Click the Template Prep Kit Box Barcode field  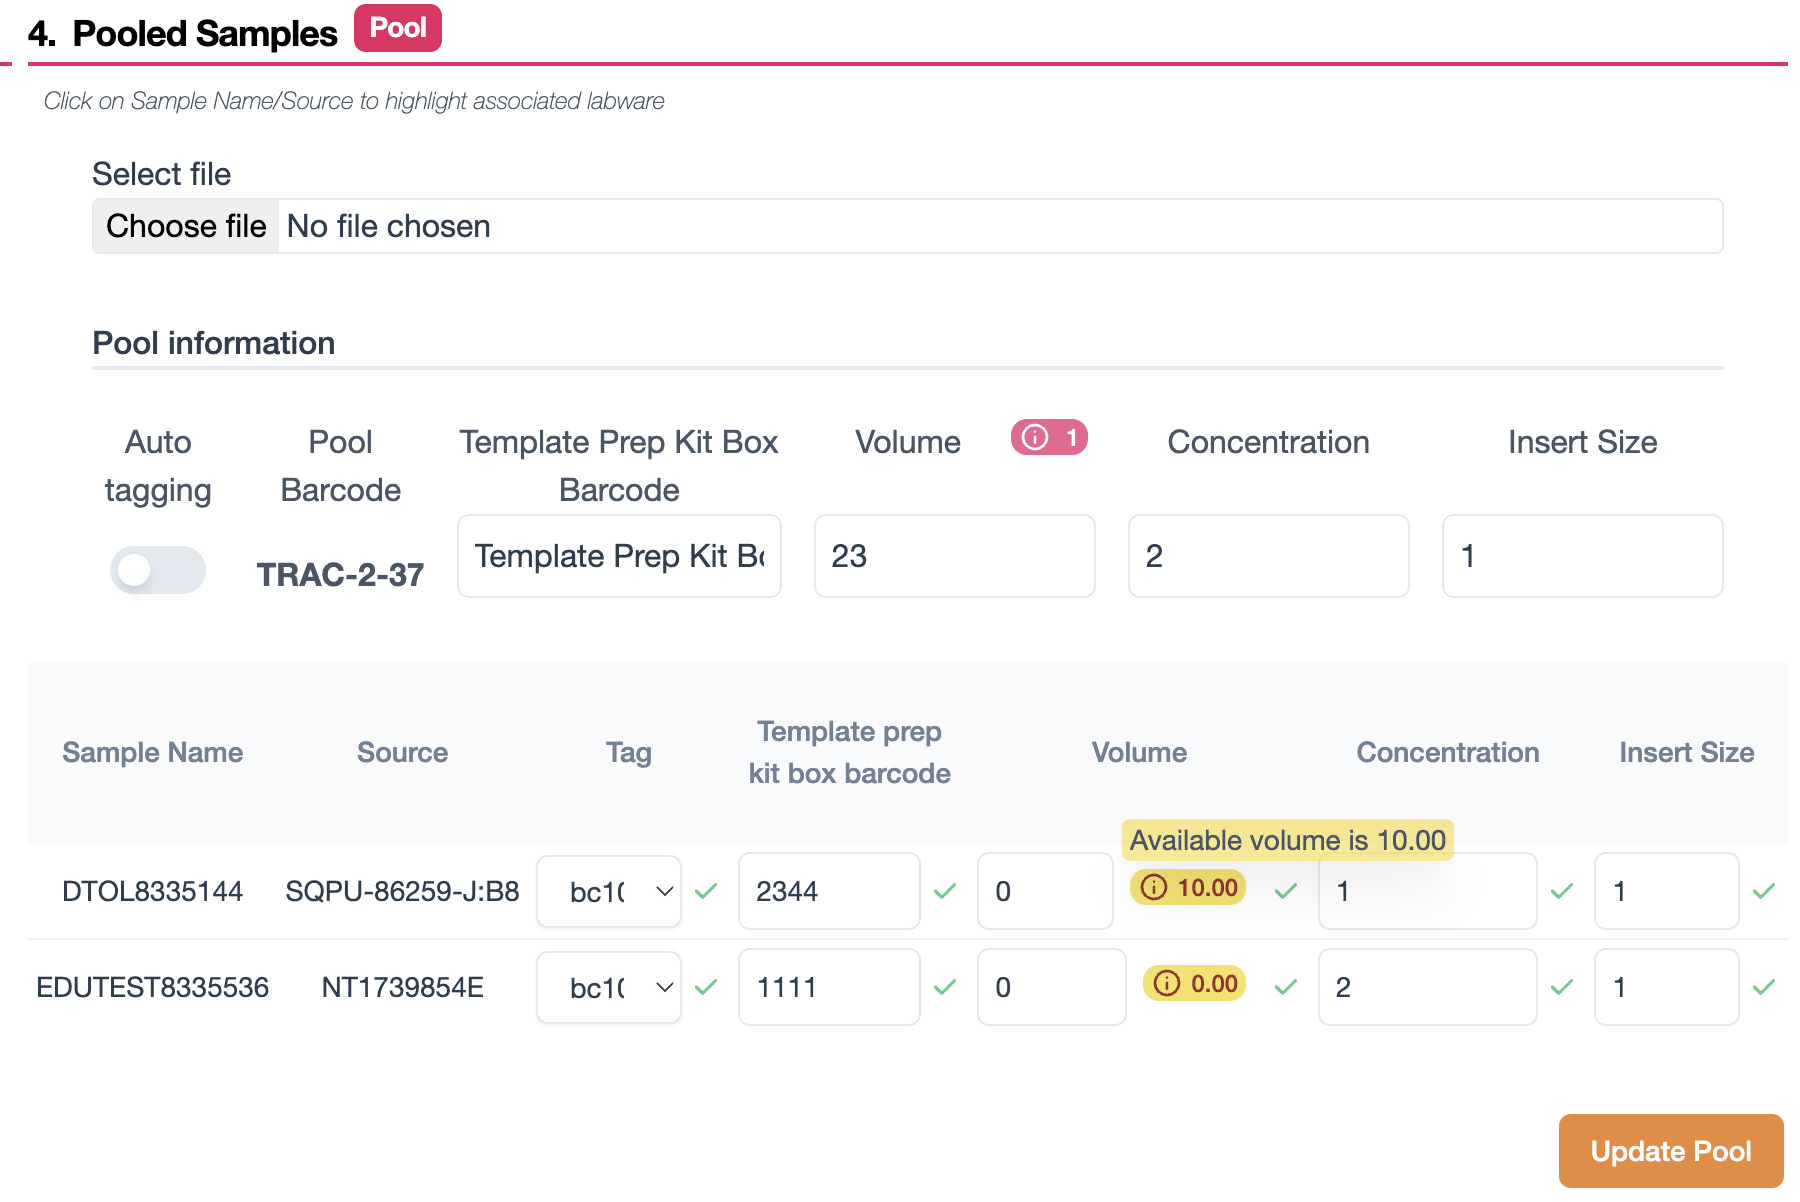coord(619,556)
